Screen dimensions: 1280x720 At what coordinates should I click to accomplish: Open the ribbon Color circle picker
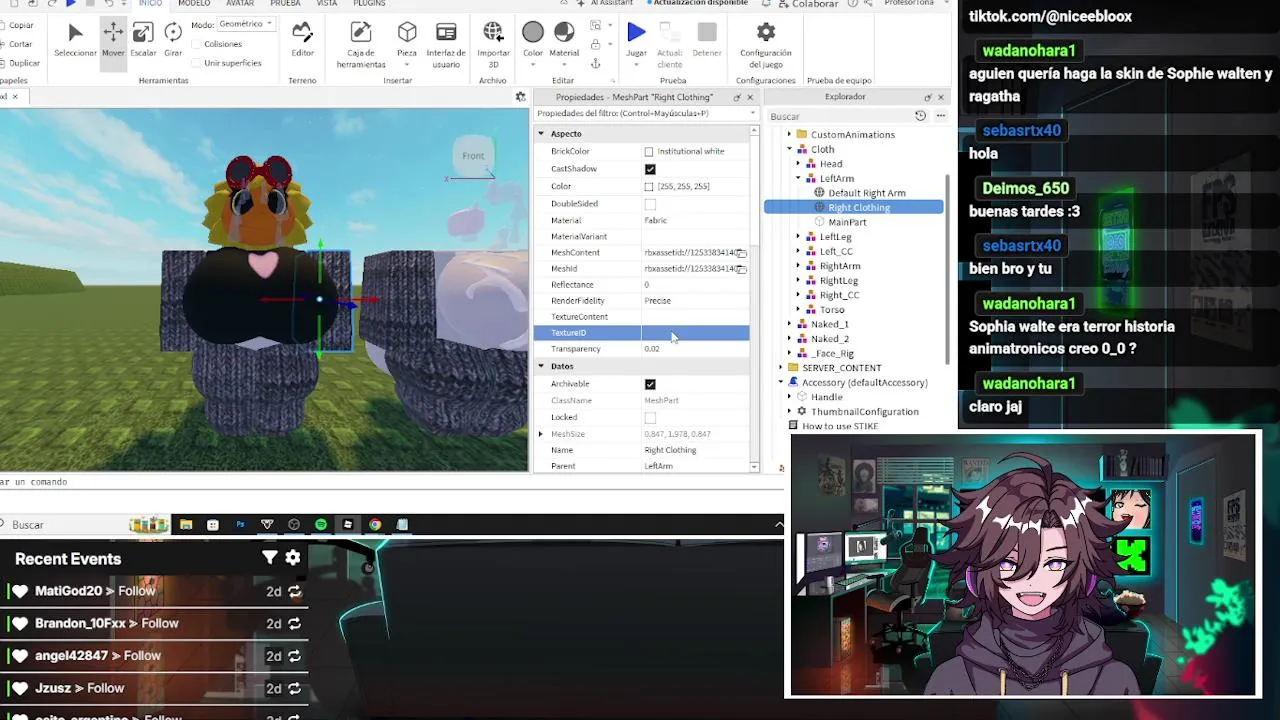[533, 33]
